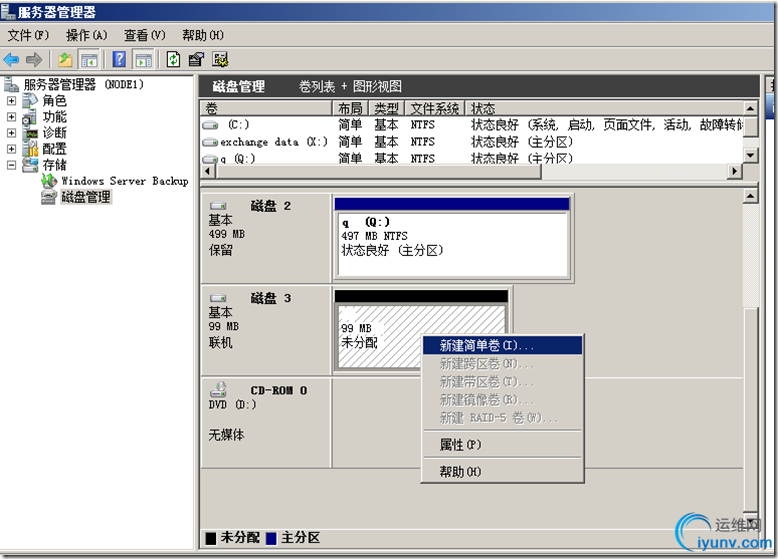Open the 操作(A) menu

86,35
